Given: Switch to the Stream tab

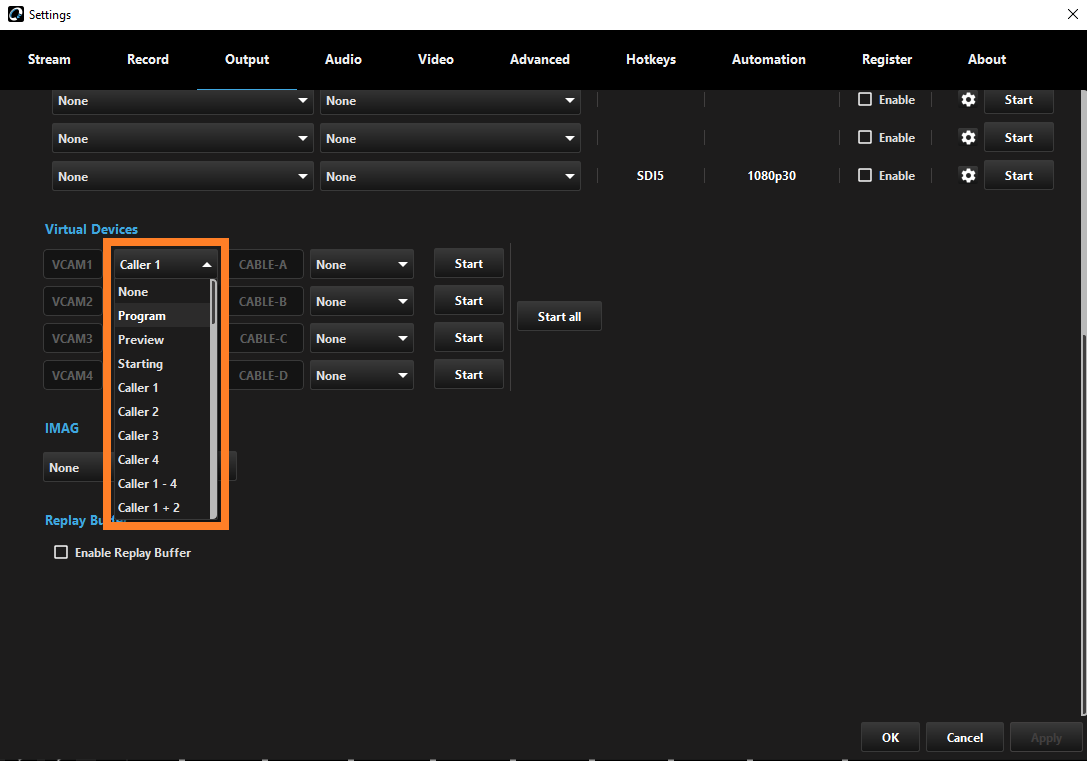Looking at the screenshot, I should point(49,60).
